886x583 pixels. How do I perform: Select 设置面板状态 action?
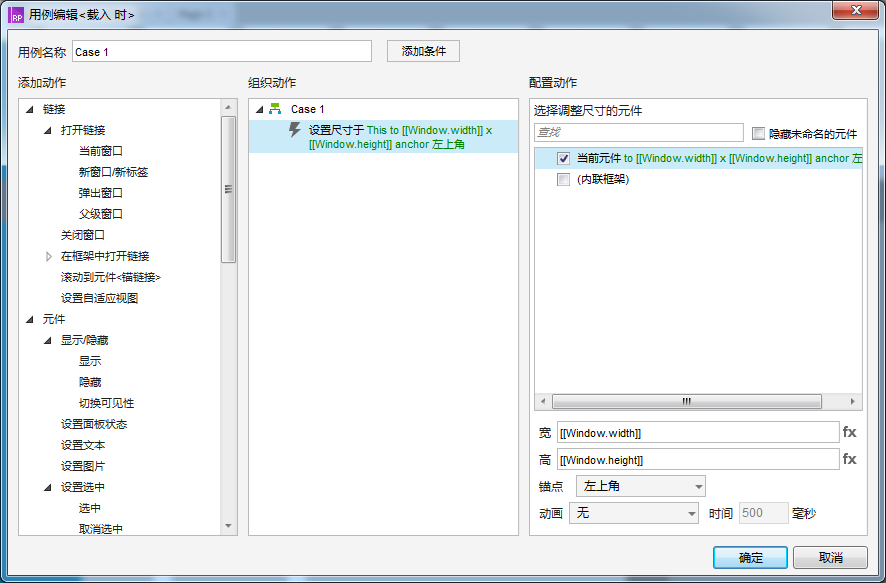pyautogui.click(x=94, y=424)
